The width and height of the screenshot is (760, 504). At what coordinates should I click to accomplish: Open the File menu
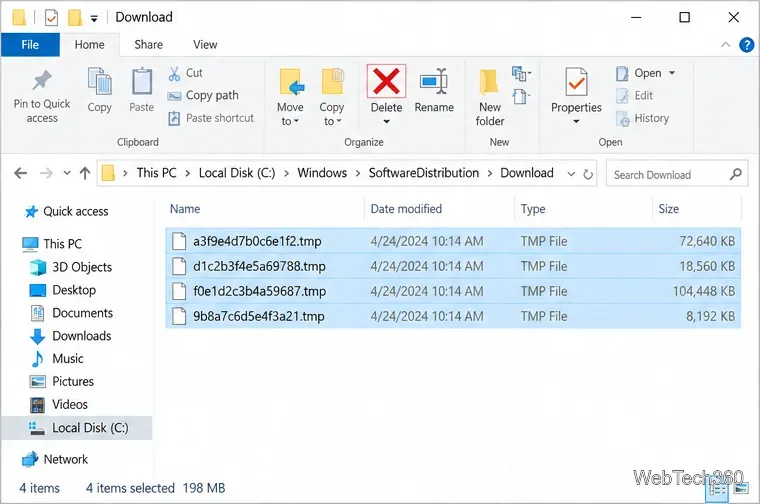30,45
